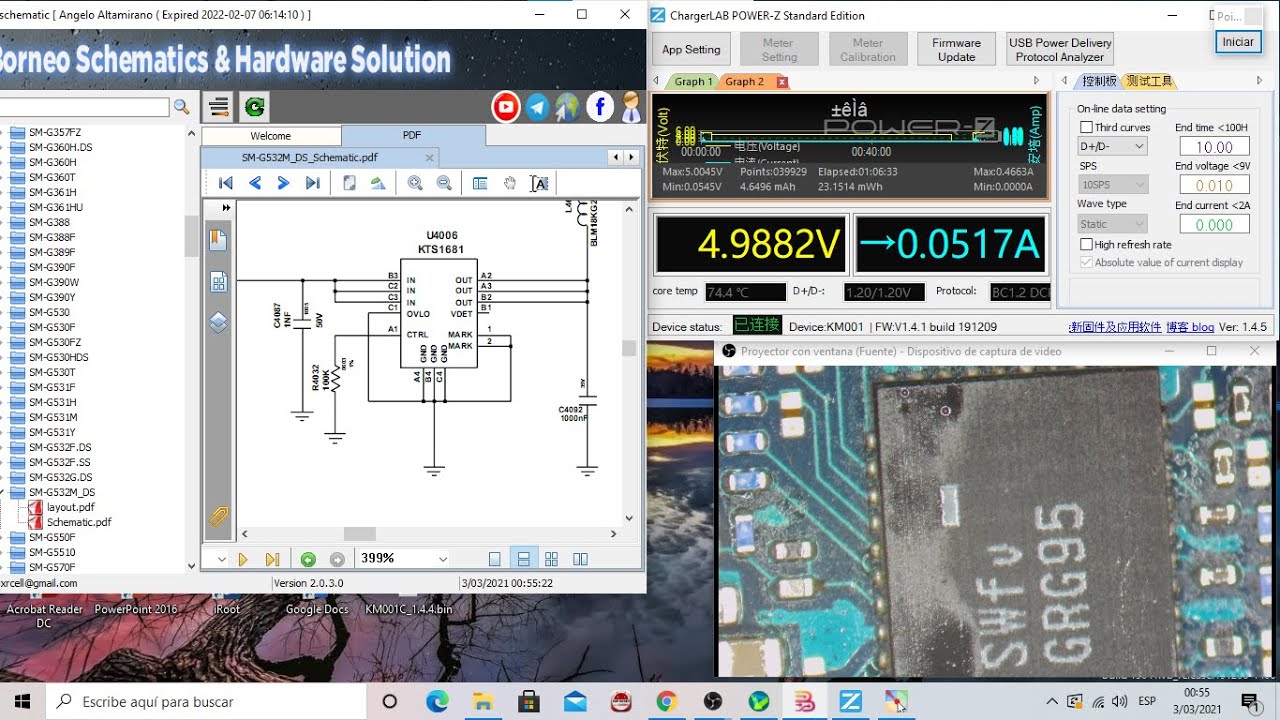Image resolution: width=1280 pixels, height=720 pixels.
Task: Open the Windows Start menu
Action: click(22, 701)
